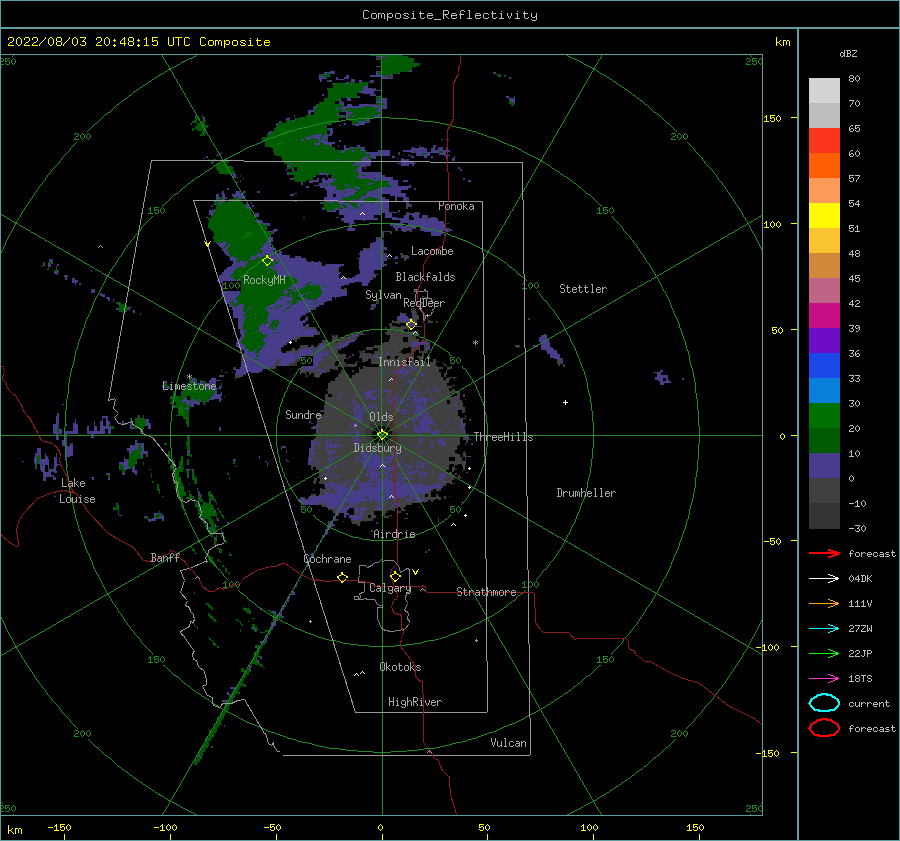
Task: Click the Ponoka label on the map
Action: (456, 206)
